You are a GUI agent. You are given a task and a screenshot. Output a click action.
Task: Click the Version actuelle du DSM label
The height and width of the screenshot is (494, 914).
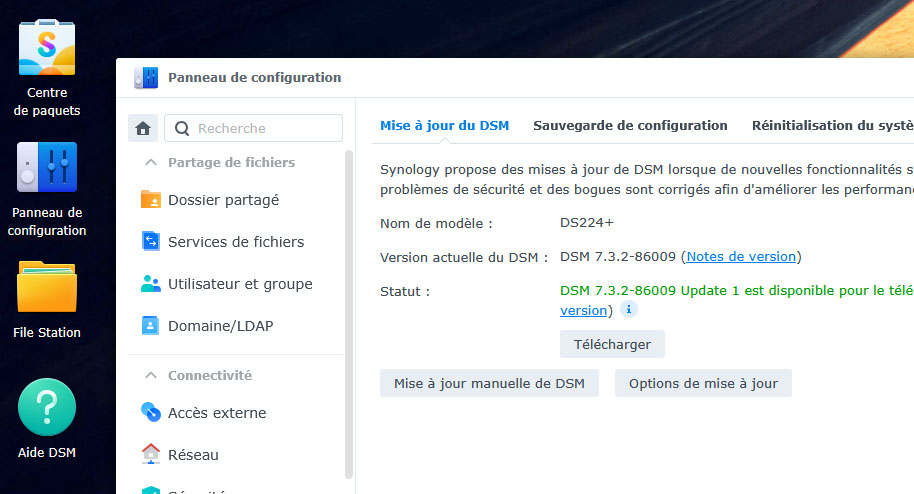(x=464, y=257)
